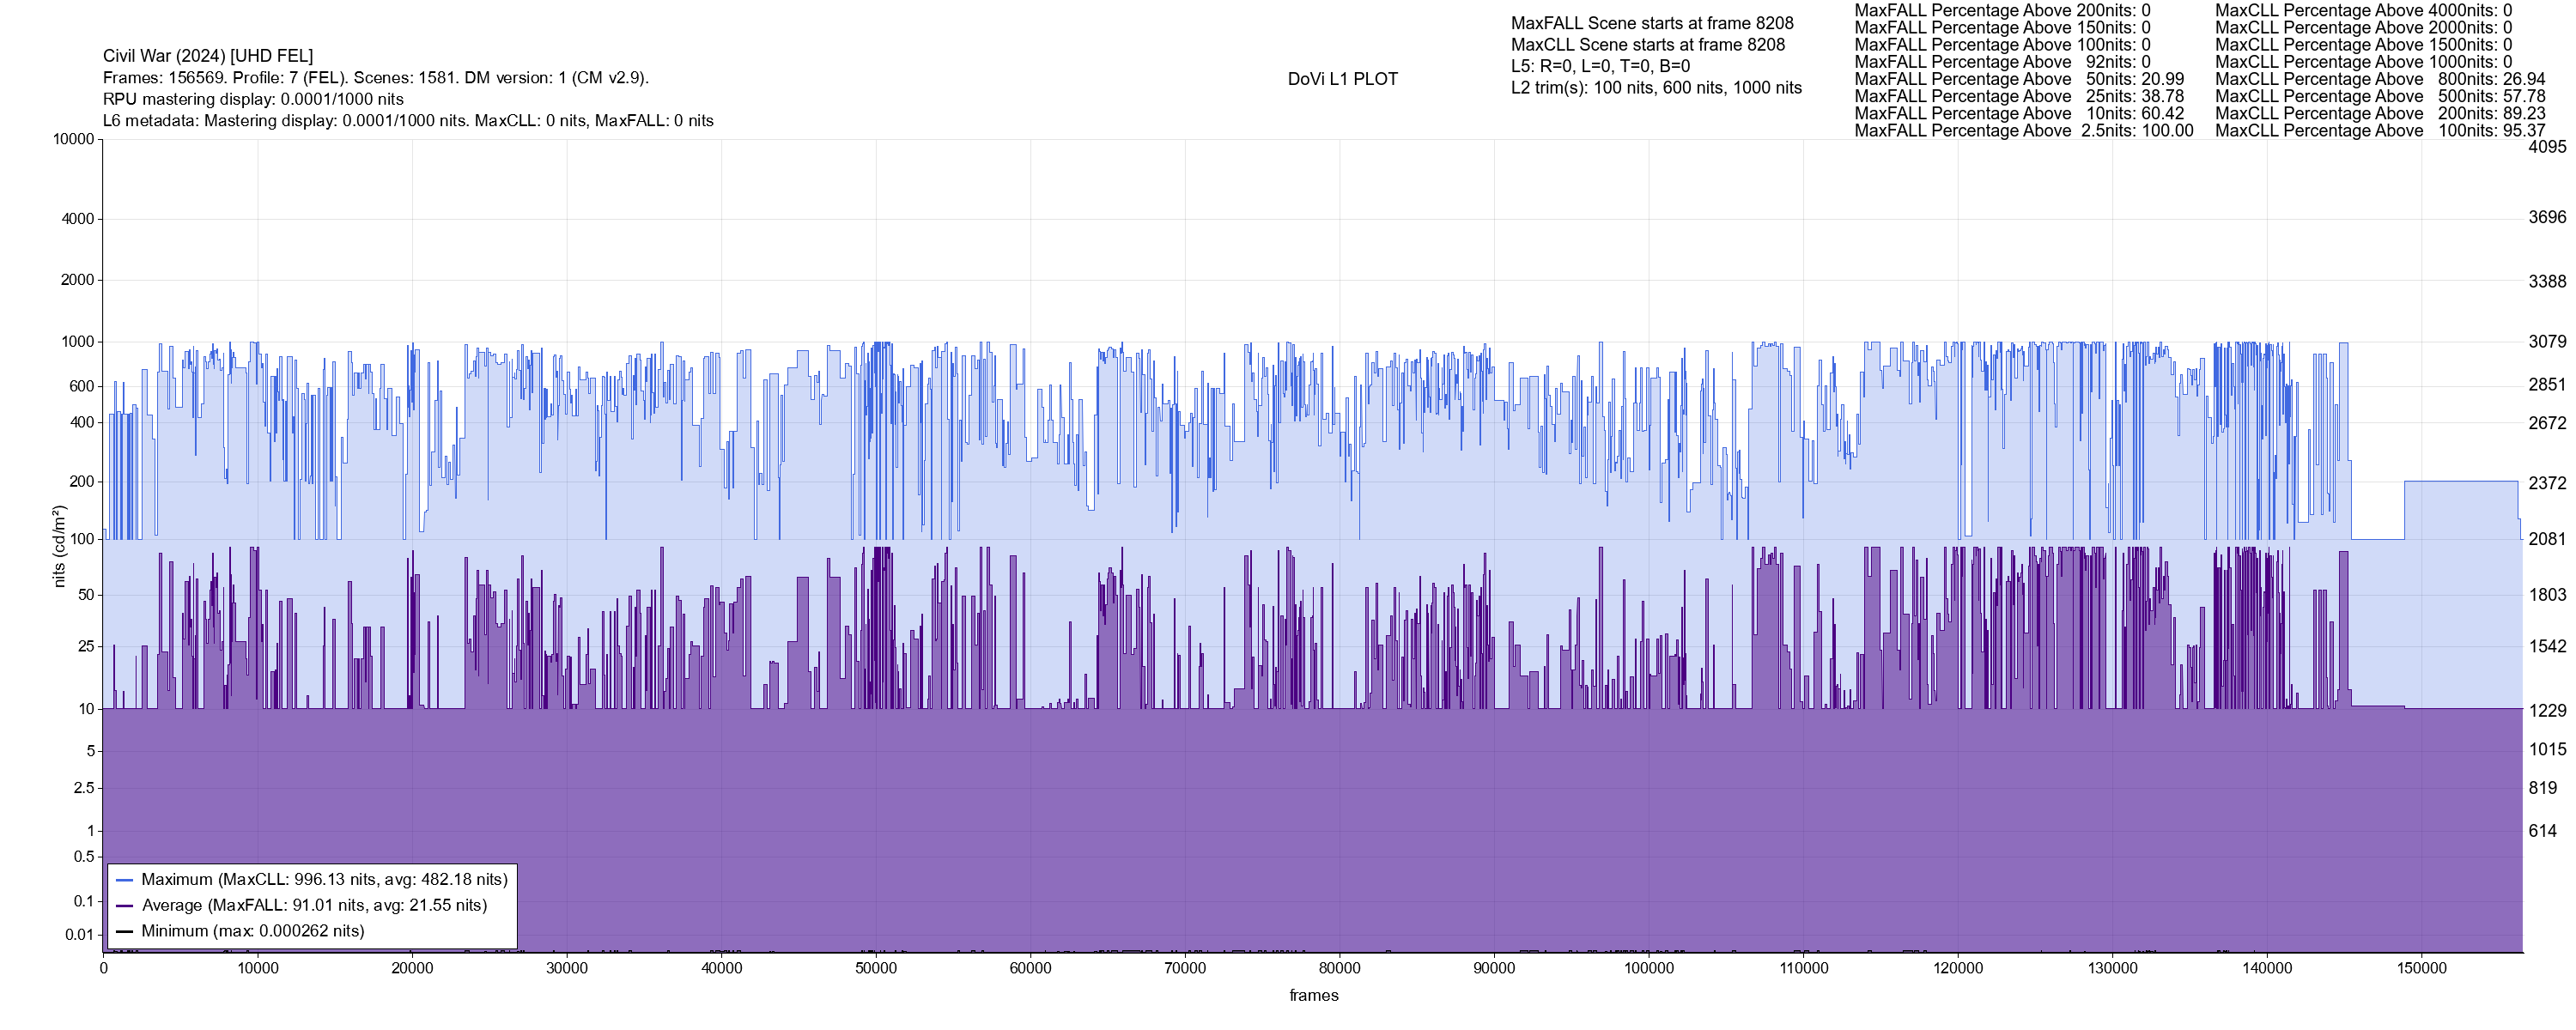This screenshot has width=2576, height=1030.
Task: Click the nits (cd/m²) y-axis label
Action: (59, 546)
